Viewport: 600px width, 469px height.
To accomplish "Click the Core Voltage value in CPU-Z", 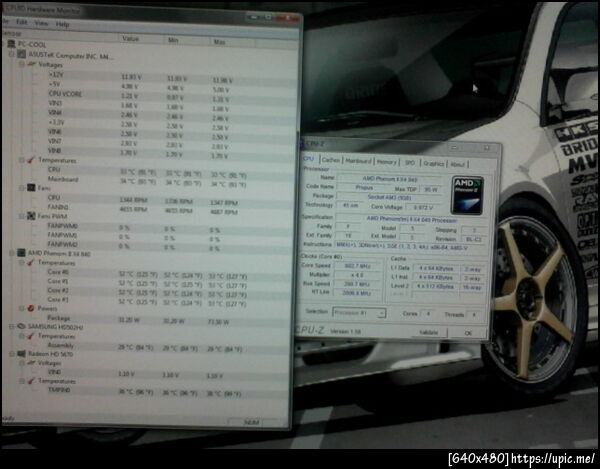I will pos(424,207).
